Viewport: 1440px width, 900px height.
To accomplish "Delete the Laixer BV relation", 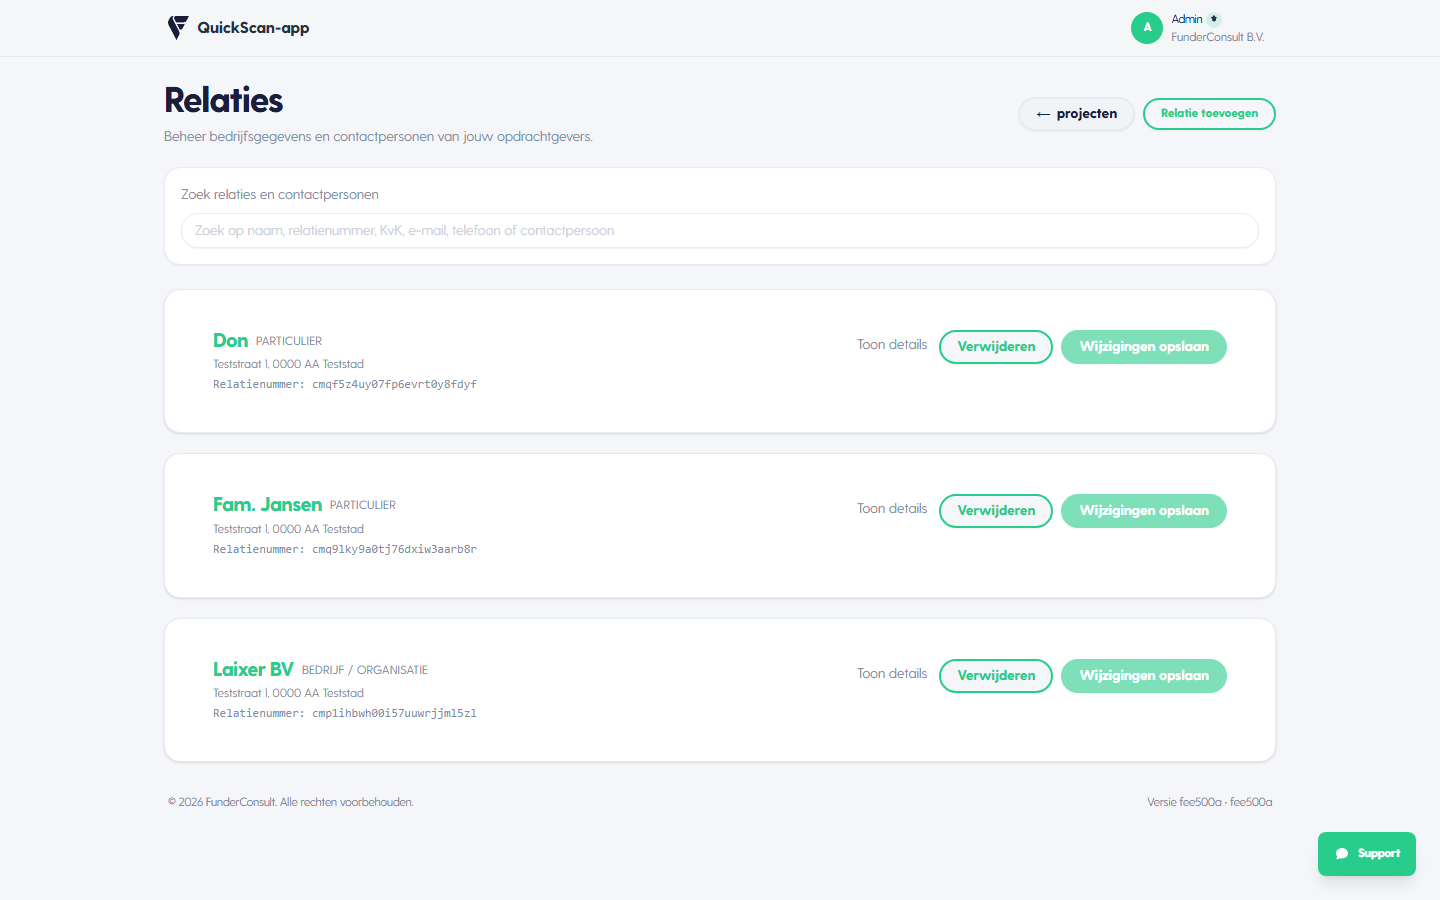I will click(x=996, y=676).
